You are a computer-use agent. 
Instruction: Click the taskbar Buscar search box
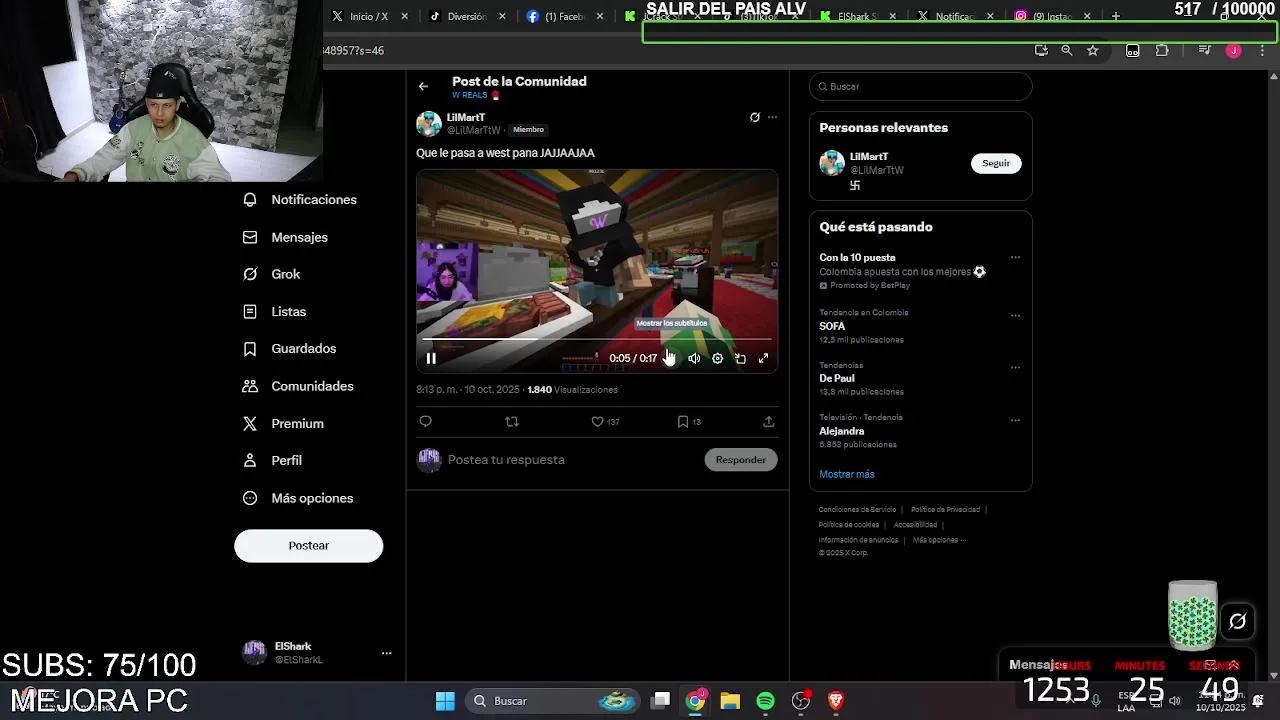[552, 701]
